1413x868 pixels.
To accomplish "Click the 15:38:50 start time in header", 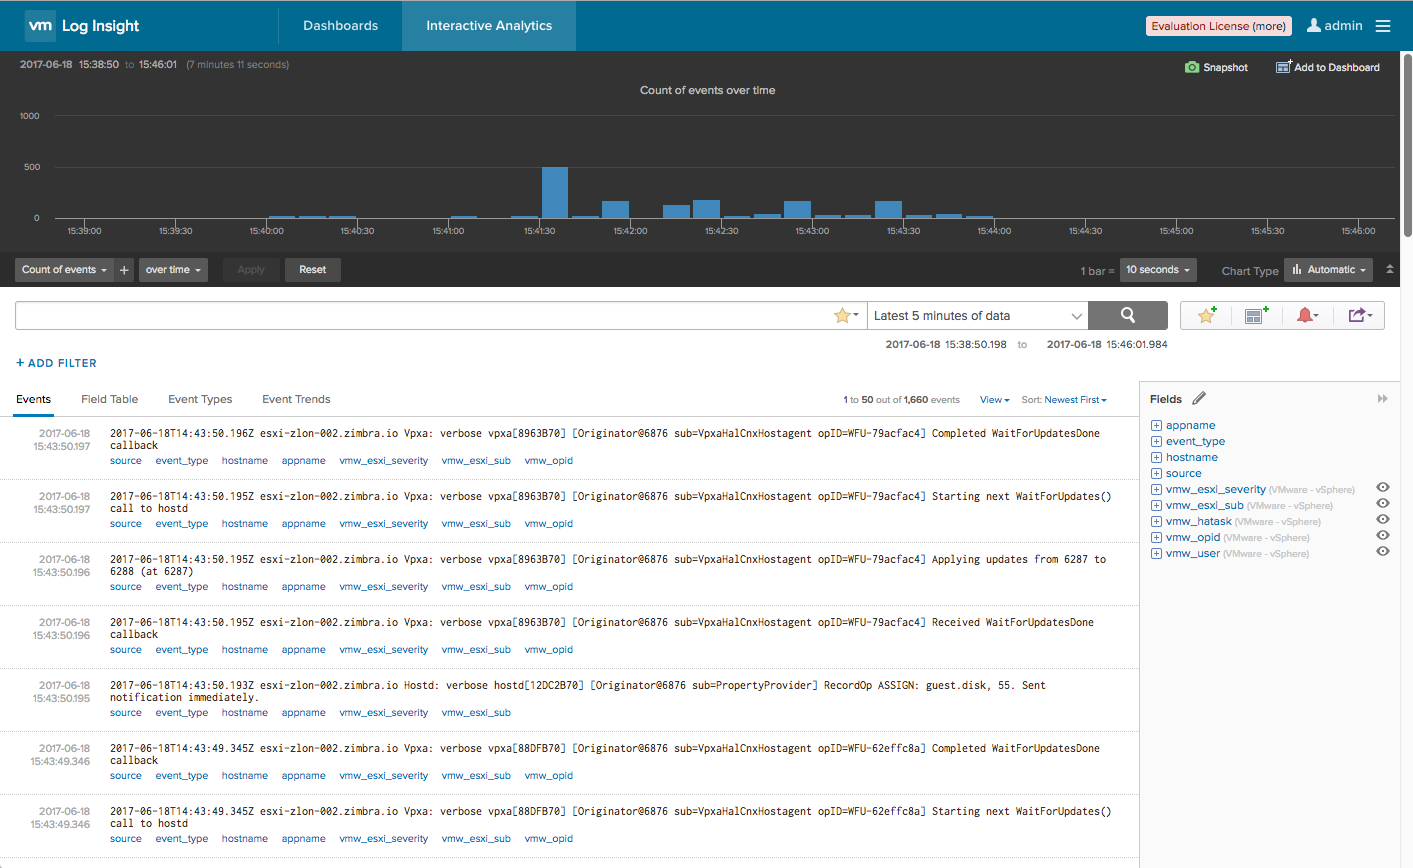I will pyautogui.click(x=99, y=64).
